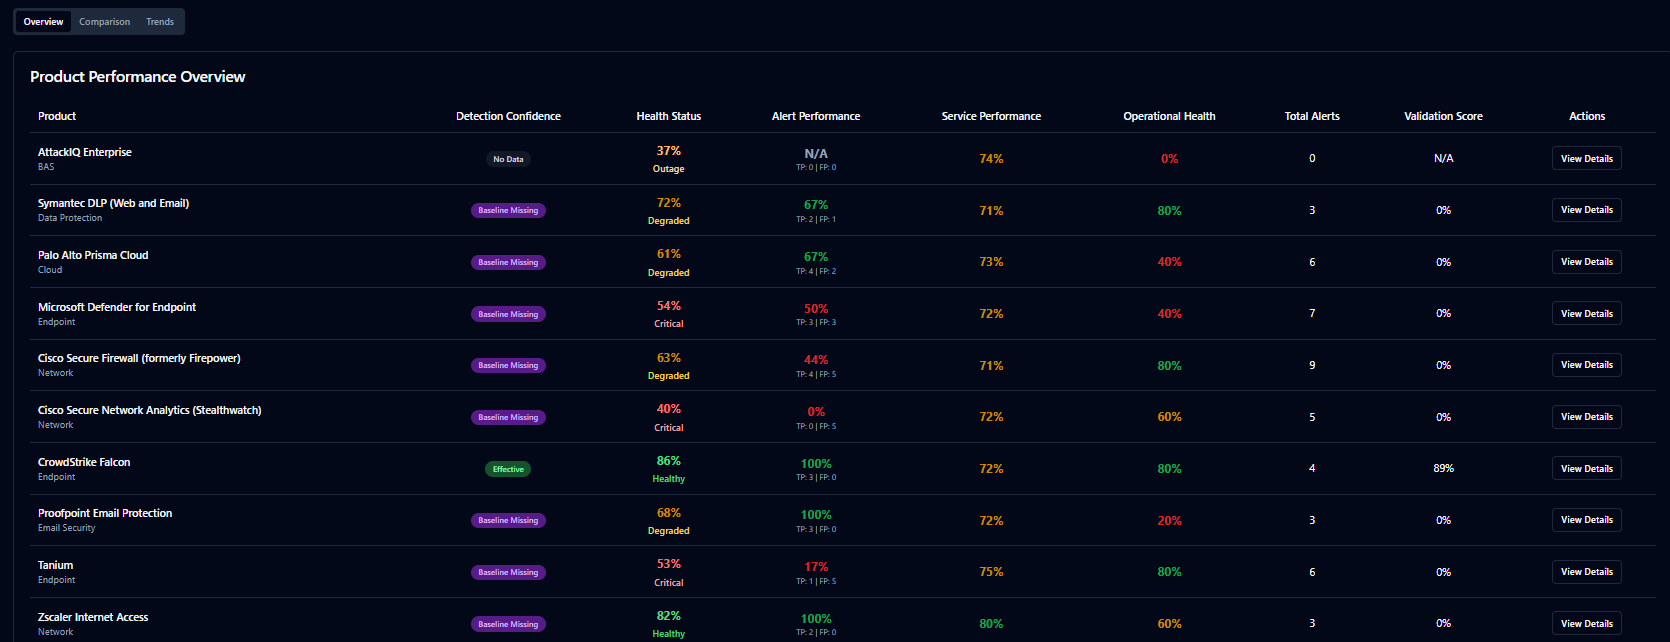Click the Service Performance column header
This screenshot has height=642, width=1670.
click(x=991, y=116)
